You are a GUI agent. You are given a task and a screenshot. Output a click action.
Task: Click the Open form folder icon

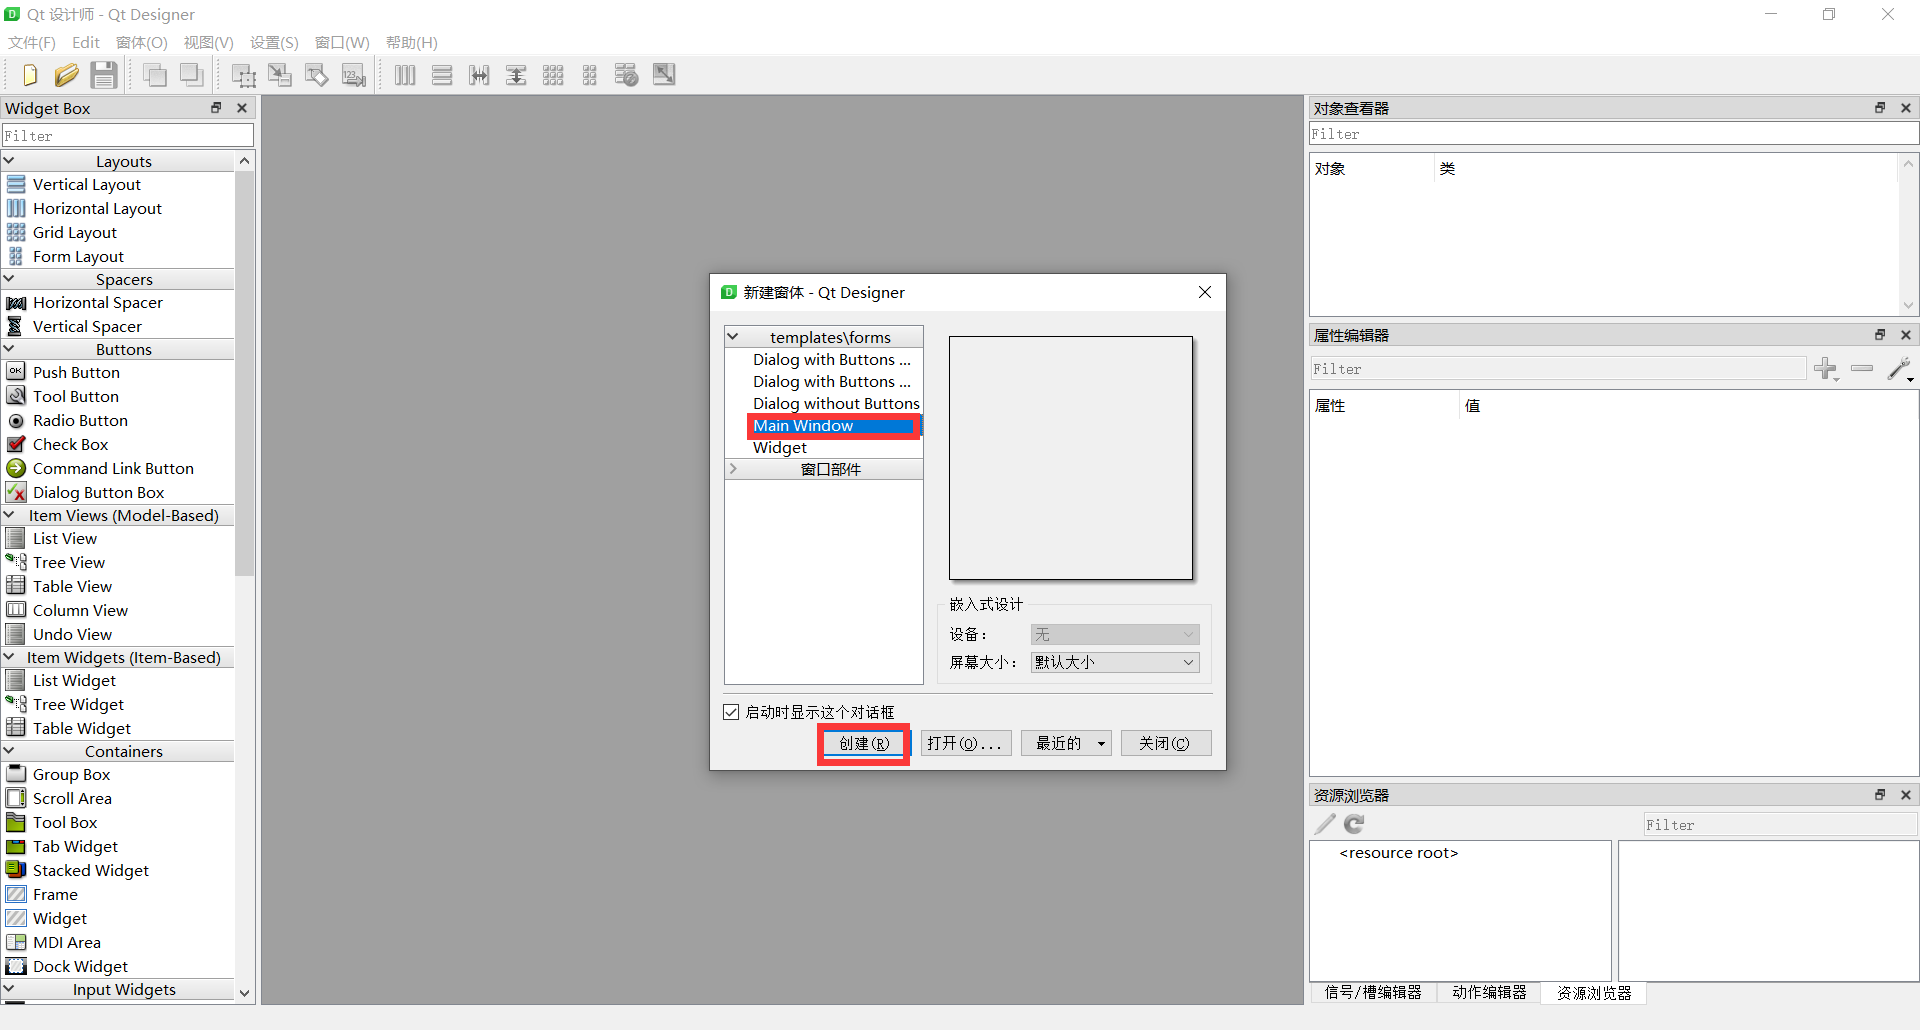click(x=66, y=75)
